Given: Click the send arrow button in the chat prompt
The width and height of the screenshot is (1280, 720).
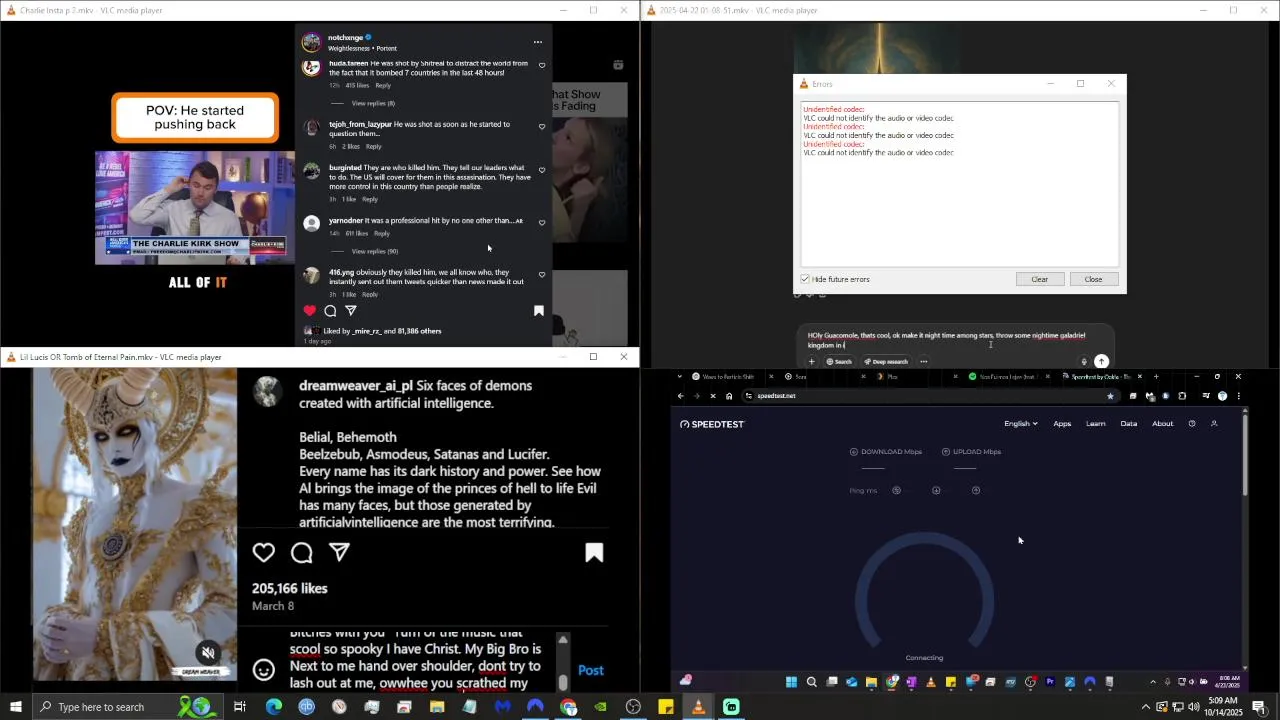Looking at the screenshot, I should click(1101, 362).
